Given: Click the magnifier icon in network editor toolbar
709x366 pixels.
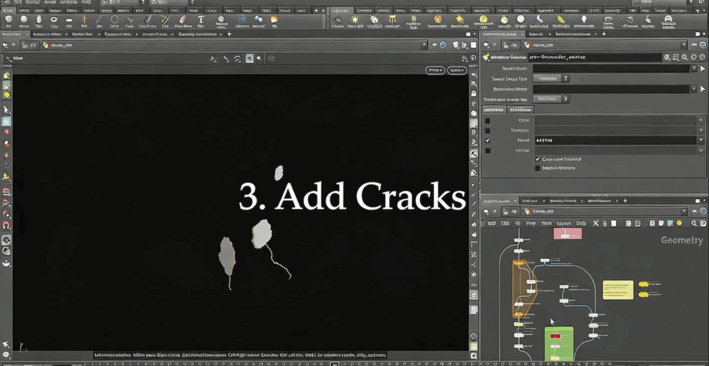Looking at the screenshot, I should coord(694,223).
